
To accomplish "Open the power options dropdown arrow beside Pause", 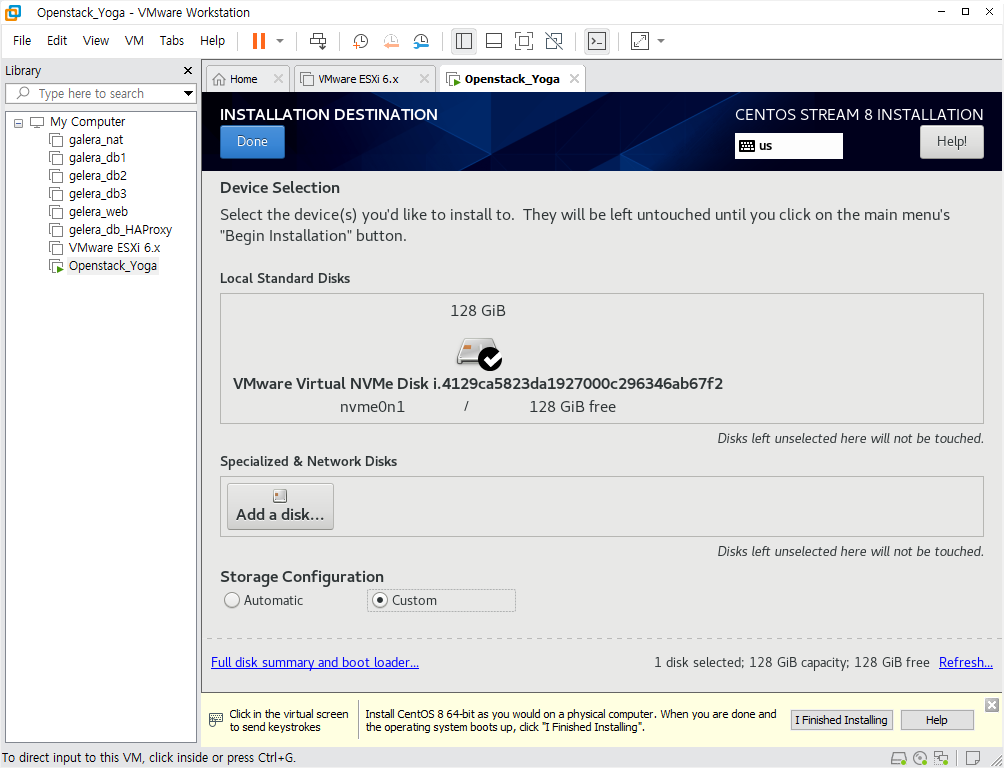I will [x=280, y=41].
